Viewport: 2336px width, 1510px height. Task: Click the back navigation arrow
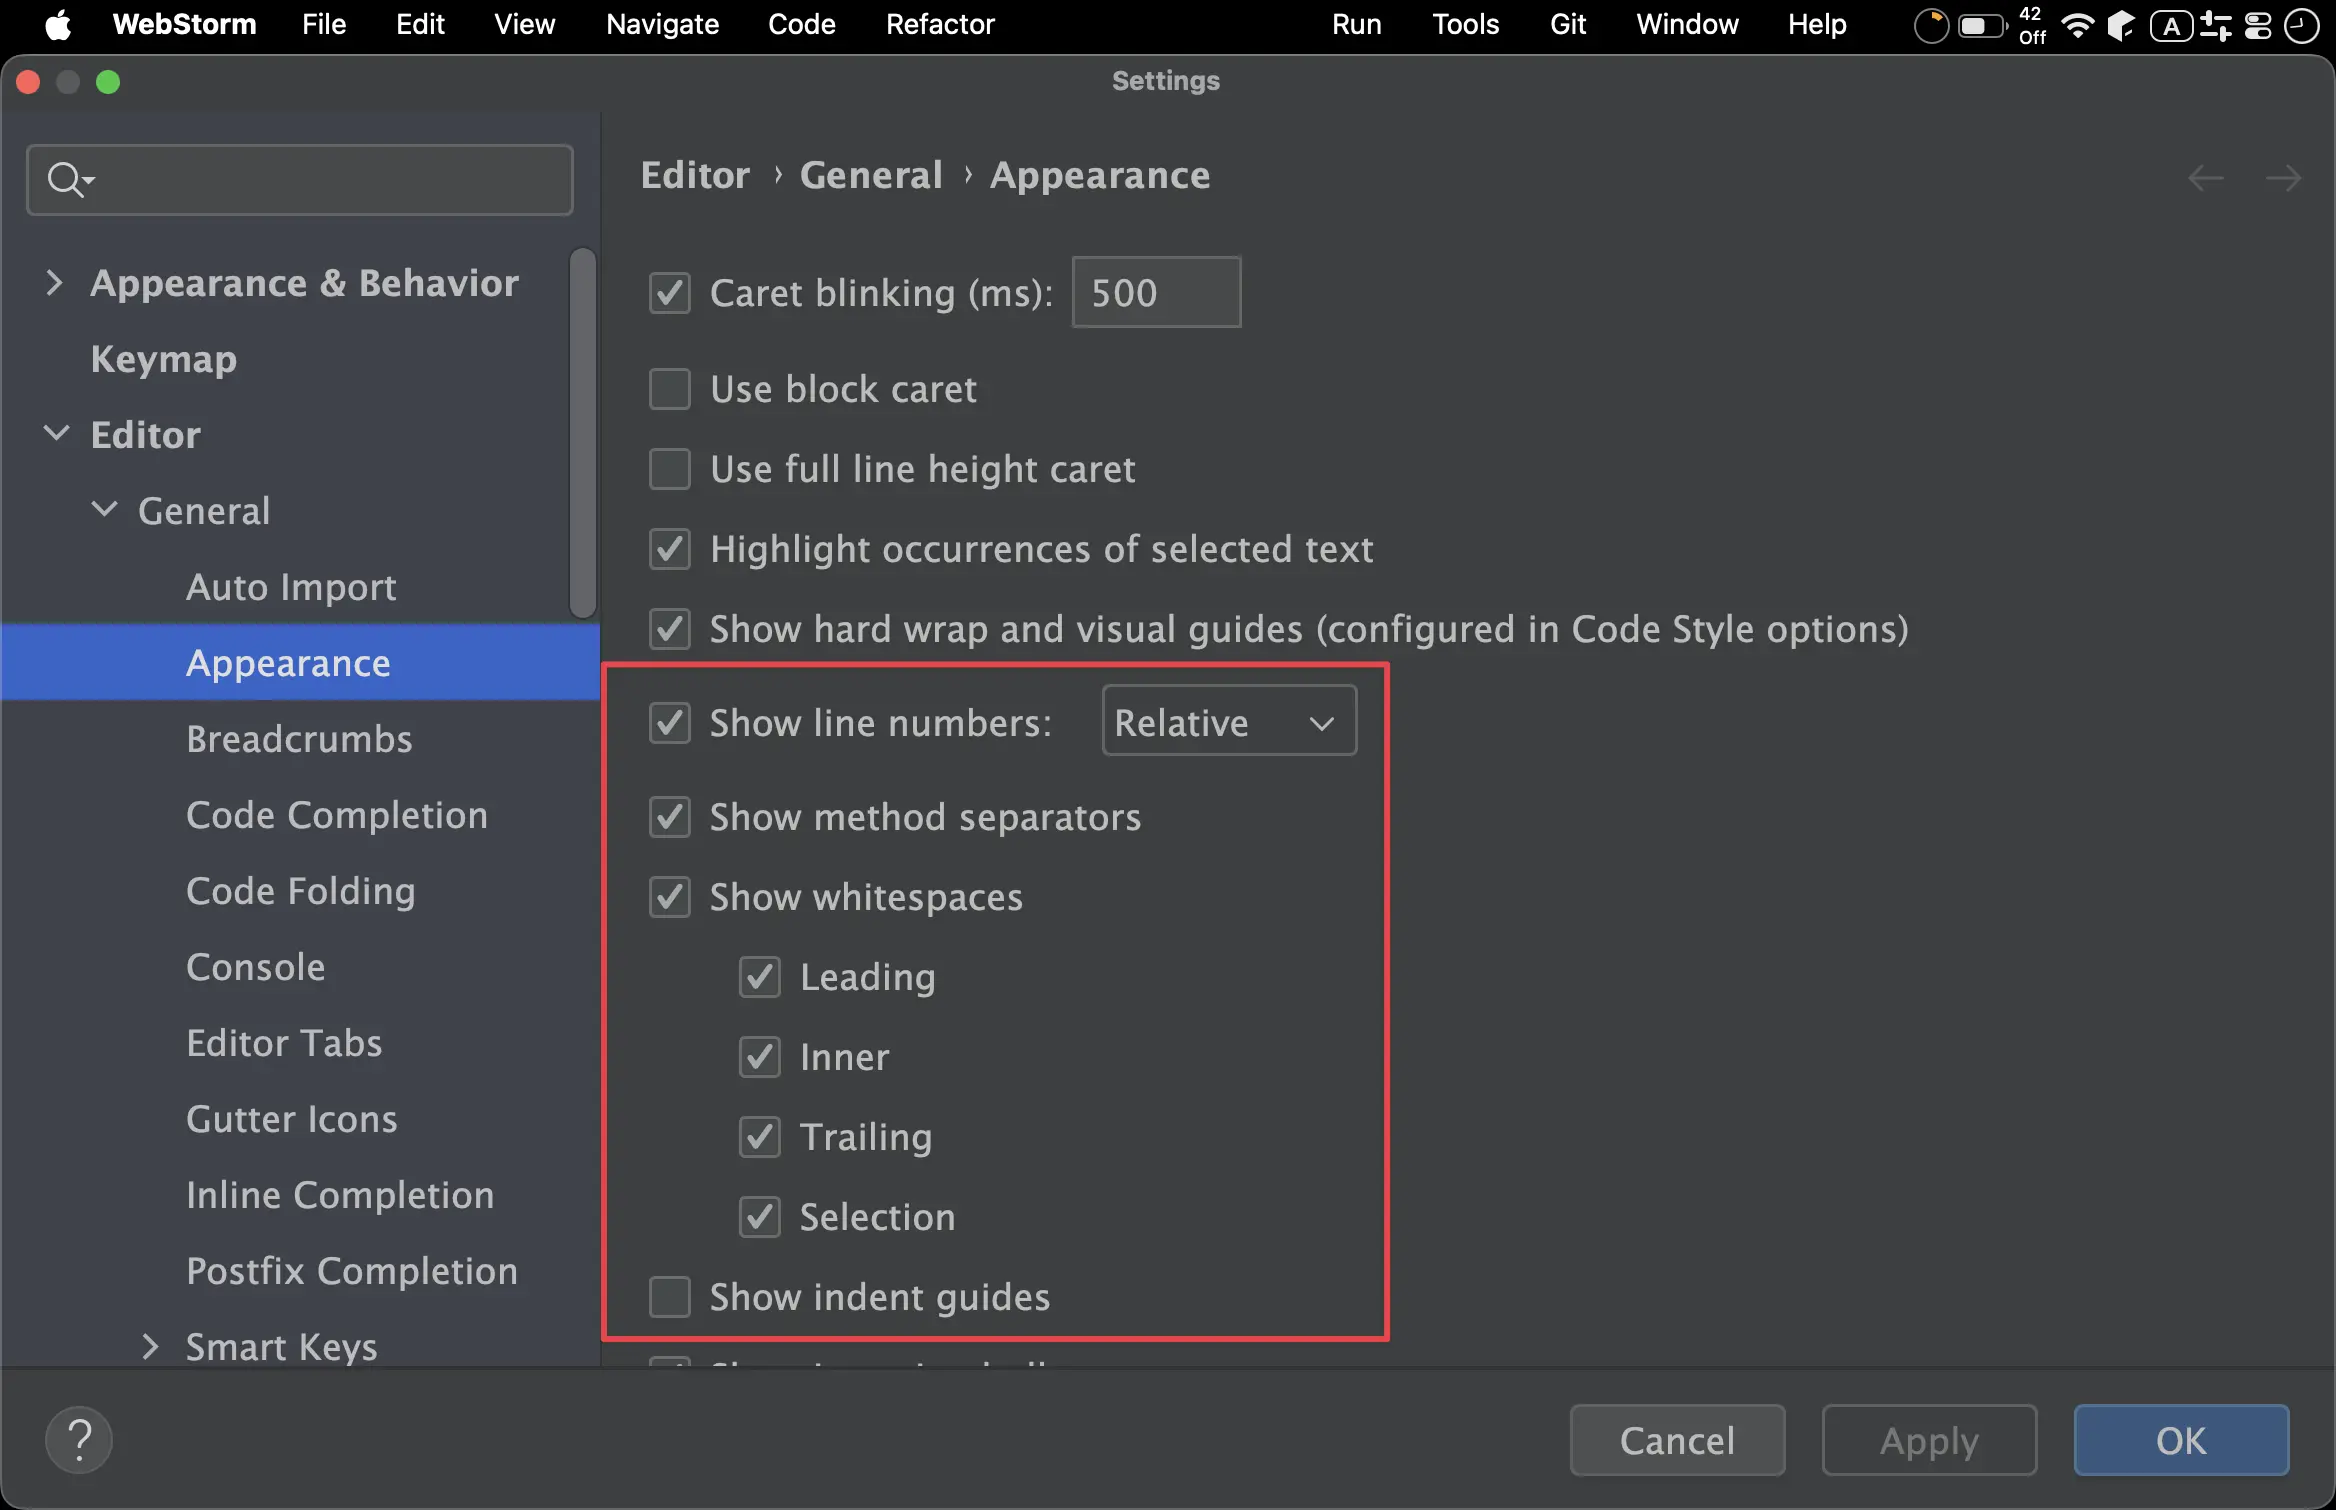(x=2205, y=178)
